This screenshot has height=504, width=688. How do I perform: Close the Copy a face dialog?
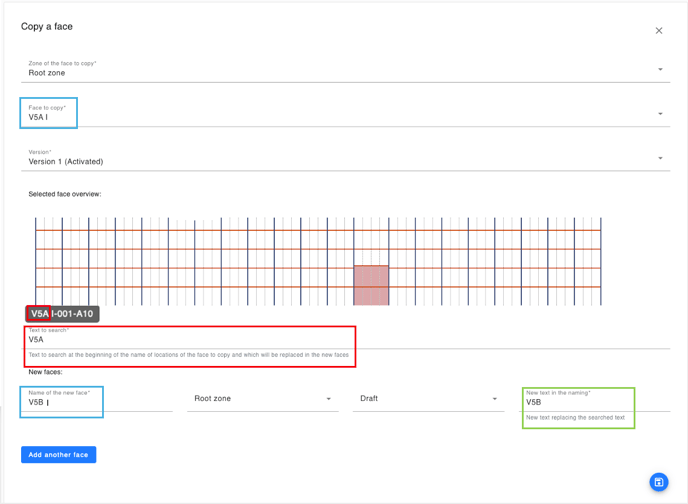(x=659, y=31)
